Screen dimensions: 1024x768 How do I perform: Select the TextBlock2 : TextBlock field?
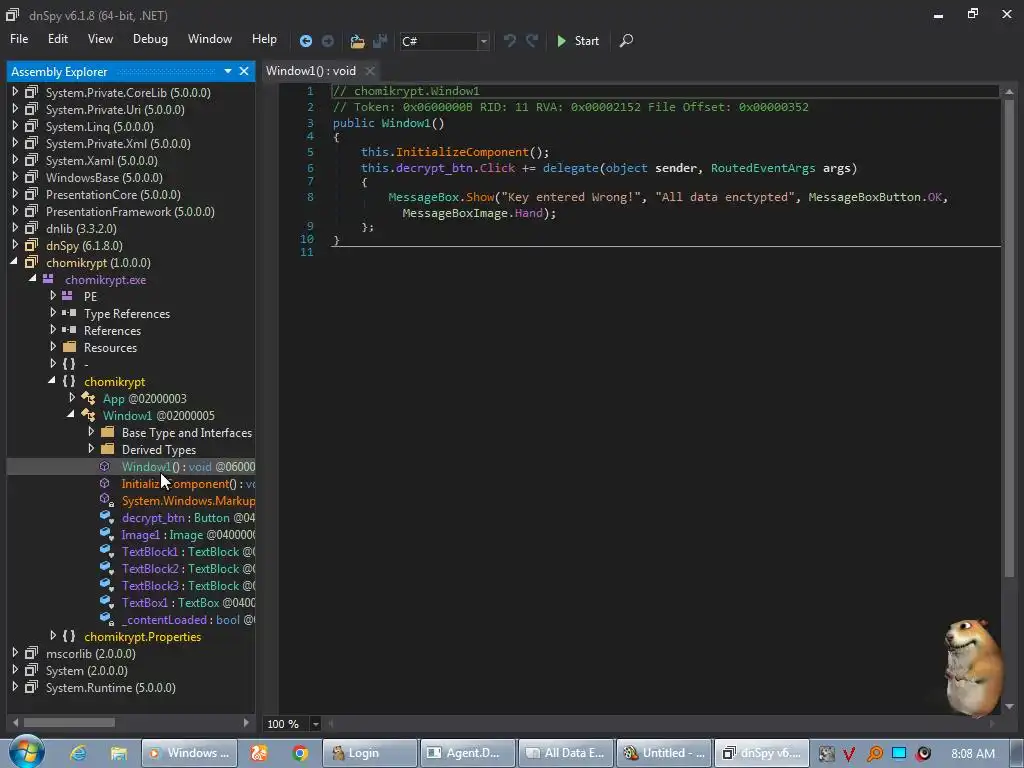188,569
